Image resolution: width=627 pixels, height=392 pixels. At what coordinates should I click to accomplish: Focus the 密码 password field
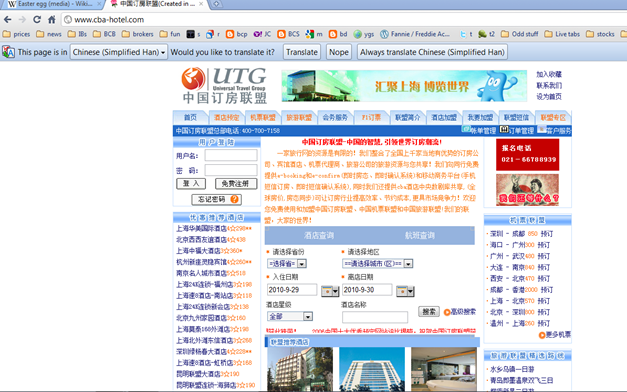tap(231, 170)
